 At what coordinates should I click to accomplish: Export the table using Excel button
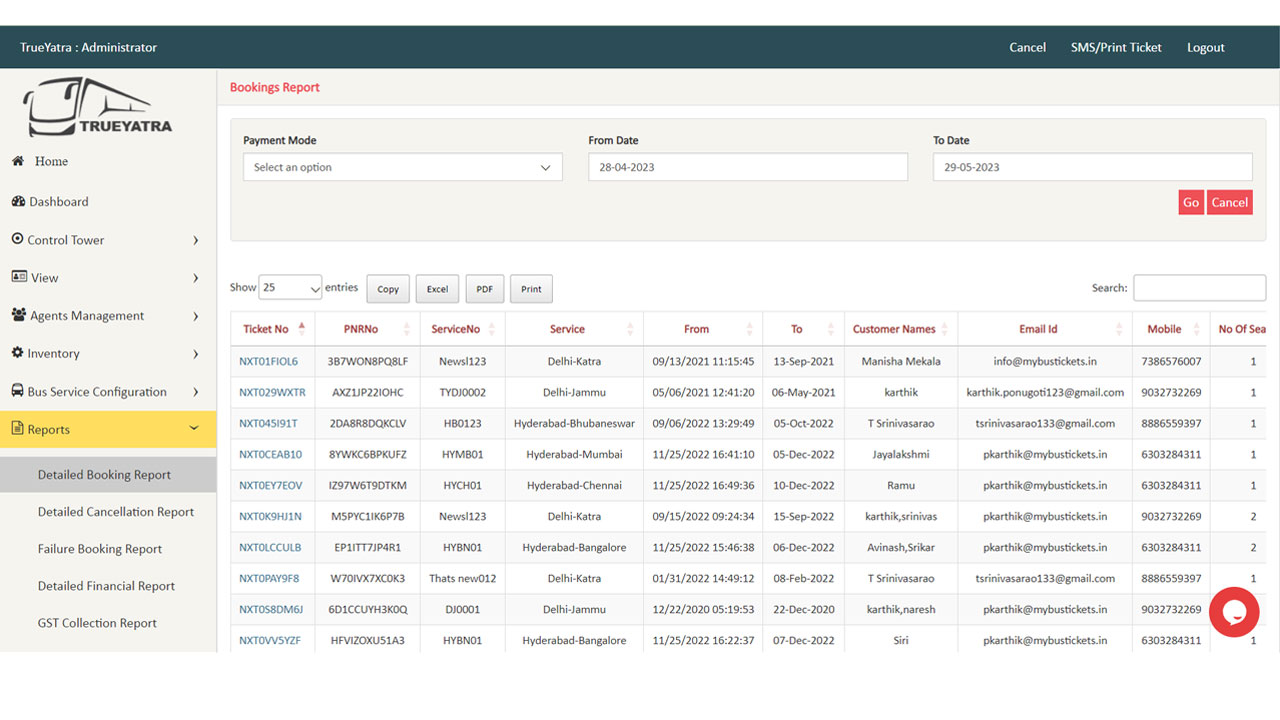pyautogui.click(x=437, y=289)
